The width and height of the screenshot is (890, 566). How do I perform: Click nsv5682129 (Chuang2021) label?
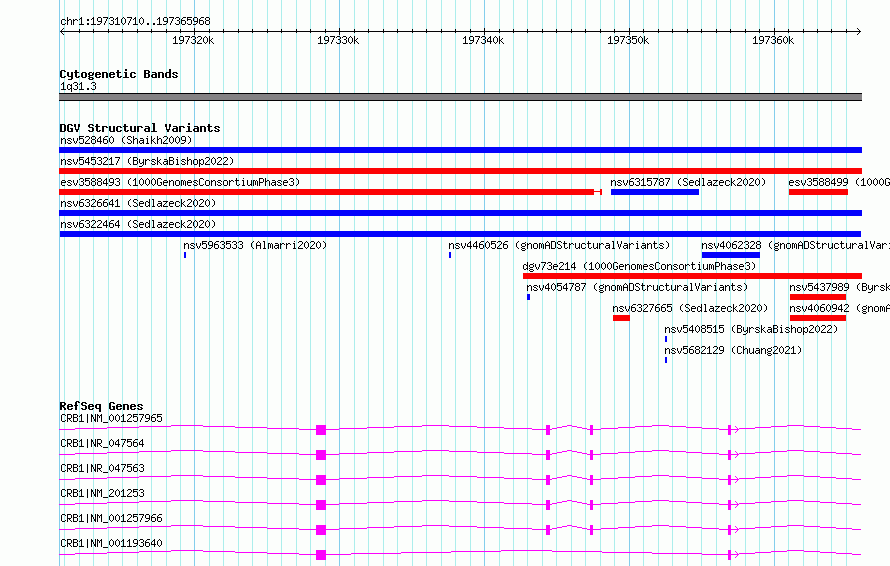point(733,350)
